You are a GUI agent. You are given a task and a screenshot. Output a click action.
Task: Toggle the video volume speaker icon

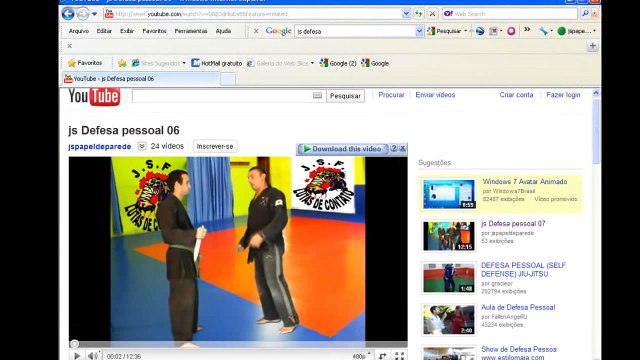click(x=93, y=356)
